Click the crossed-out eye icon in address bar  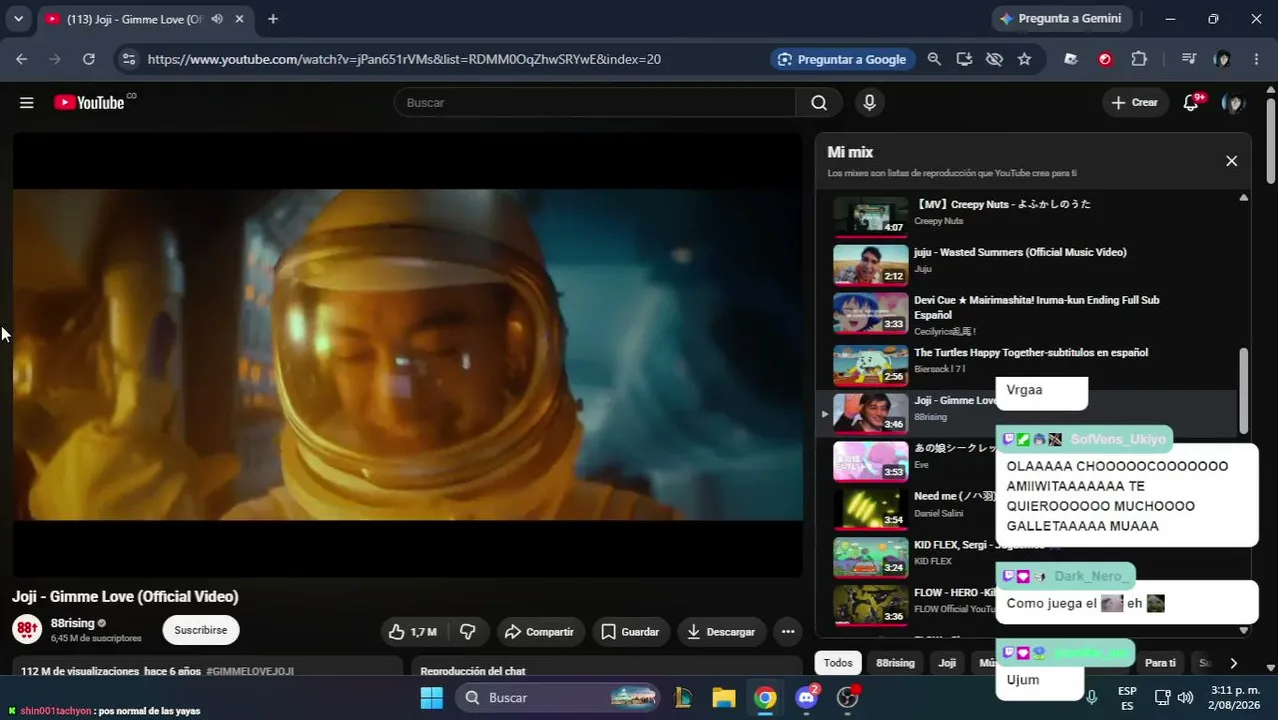pyautogui.click(x=994, y=59)
